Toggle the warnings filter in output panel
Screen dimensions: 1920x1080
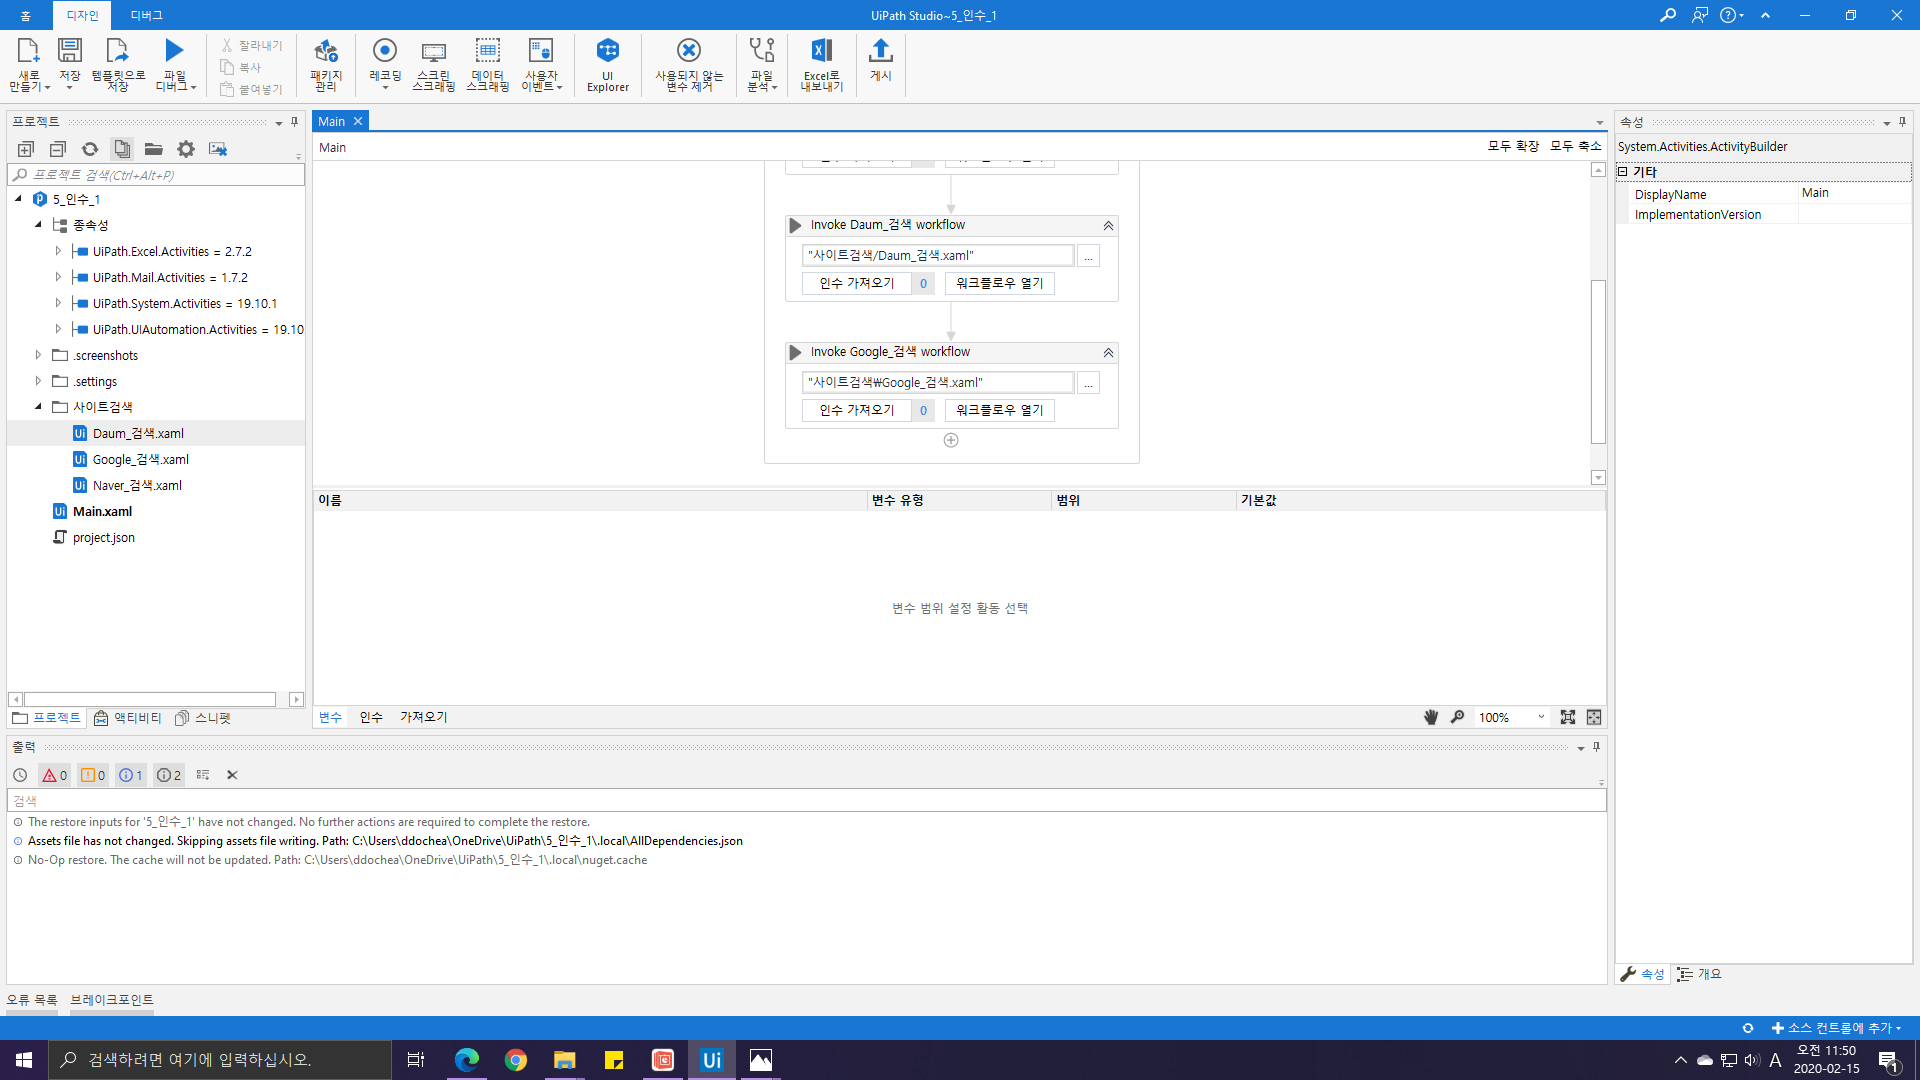pyautogui.click(x=93, y=775)
